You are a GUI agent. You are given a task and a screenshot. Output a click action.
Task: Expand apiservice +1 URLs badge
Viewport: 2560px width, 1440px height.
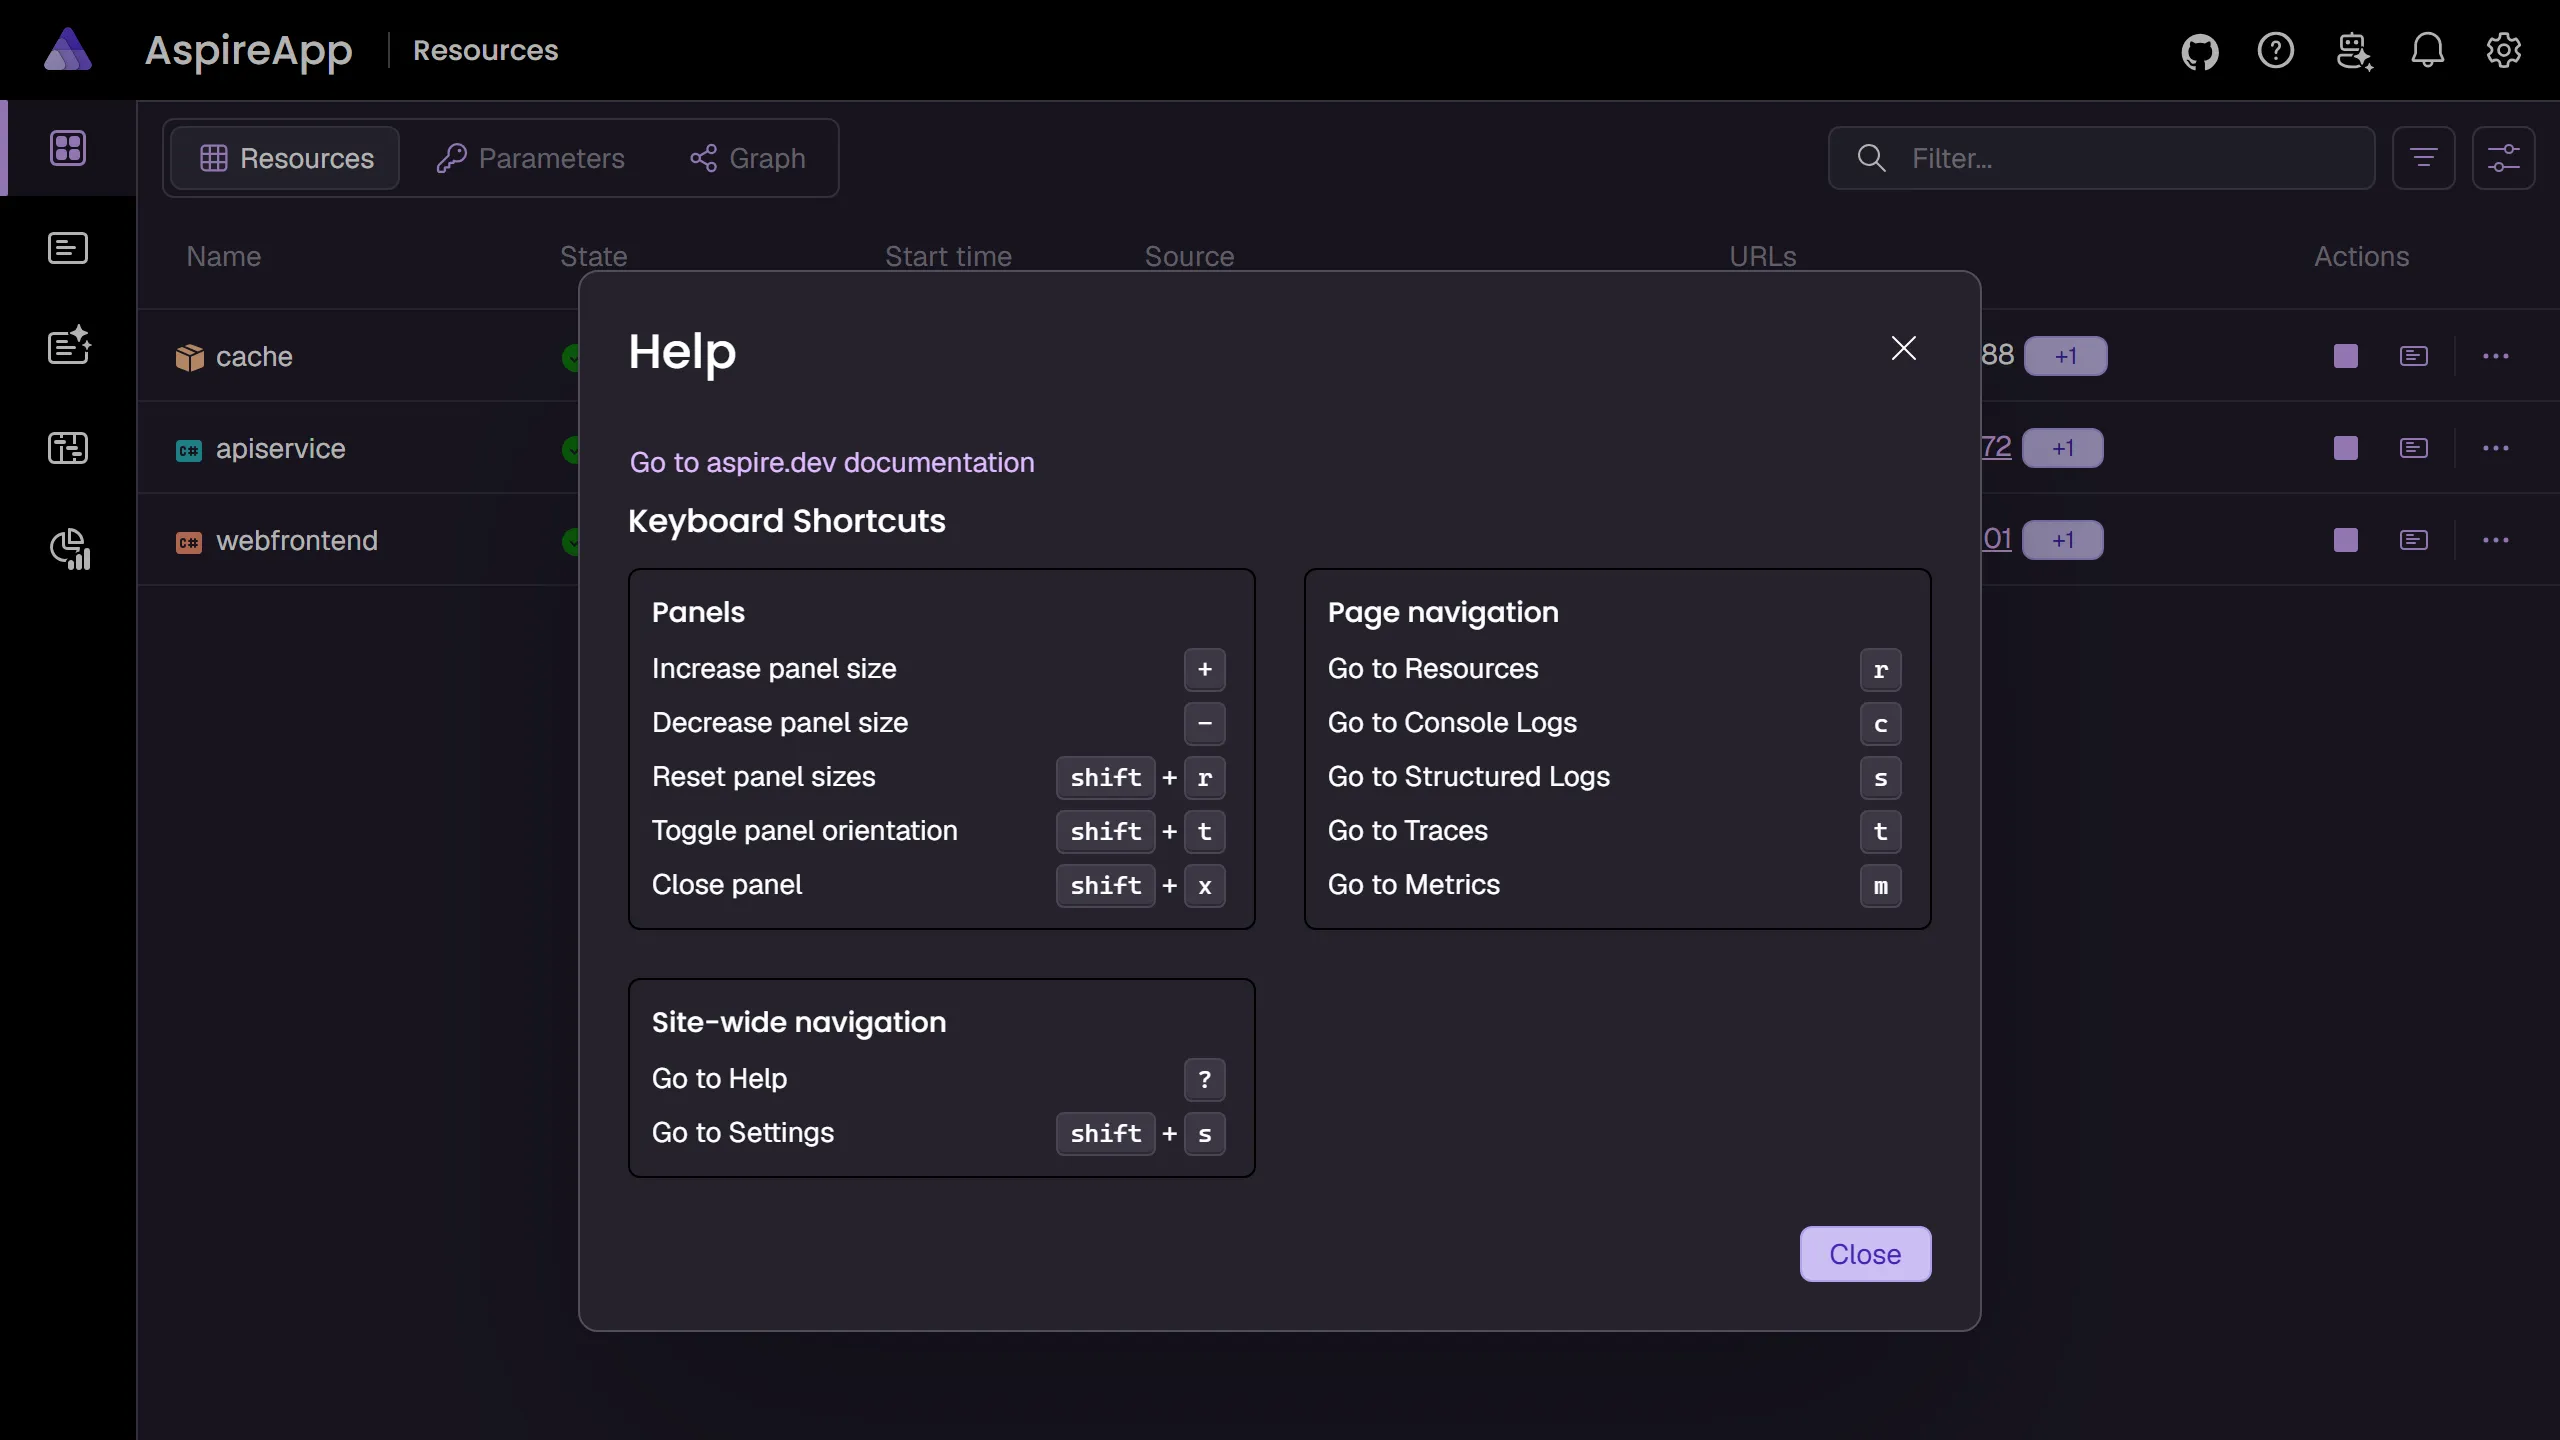2063,448
